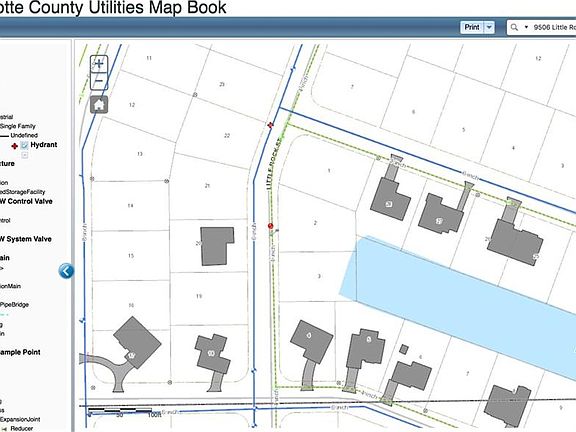Click the 'ExpansionJoint' legend entry
The width and height of the screenshot is (576, 432).
pos(20,419)
